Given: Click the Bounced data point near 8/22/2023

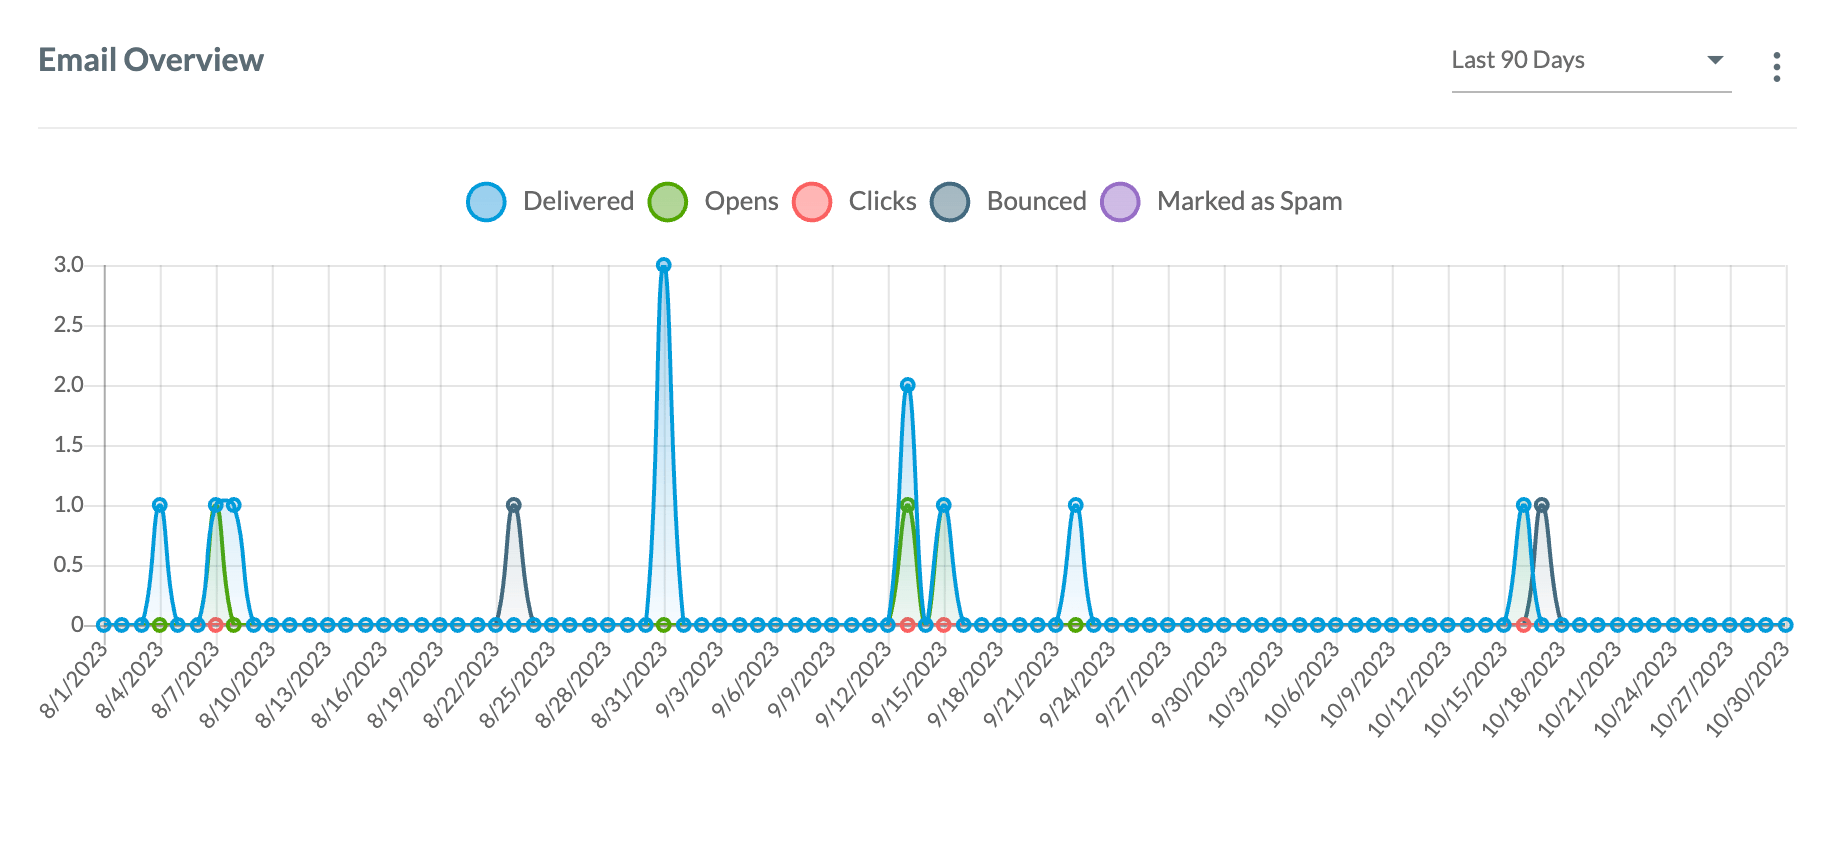Looking at the screenshot, I should 513,505.
